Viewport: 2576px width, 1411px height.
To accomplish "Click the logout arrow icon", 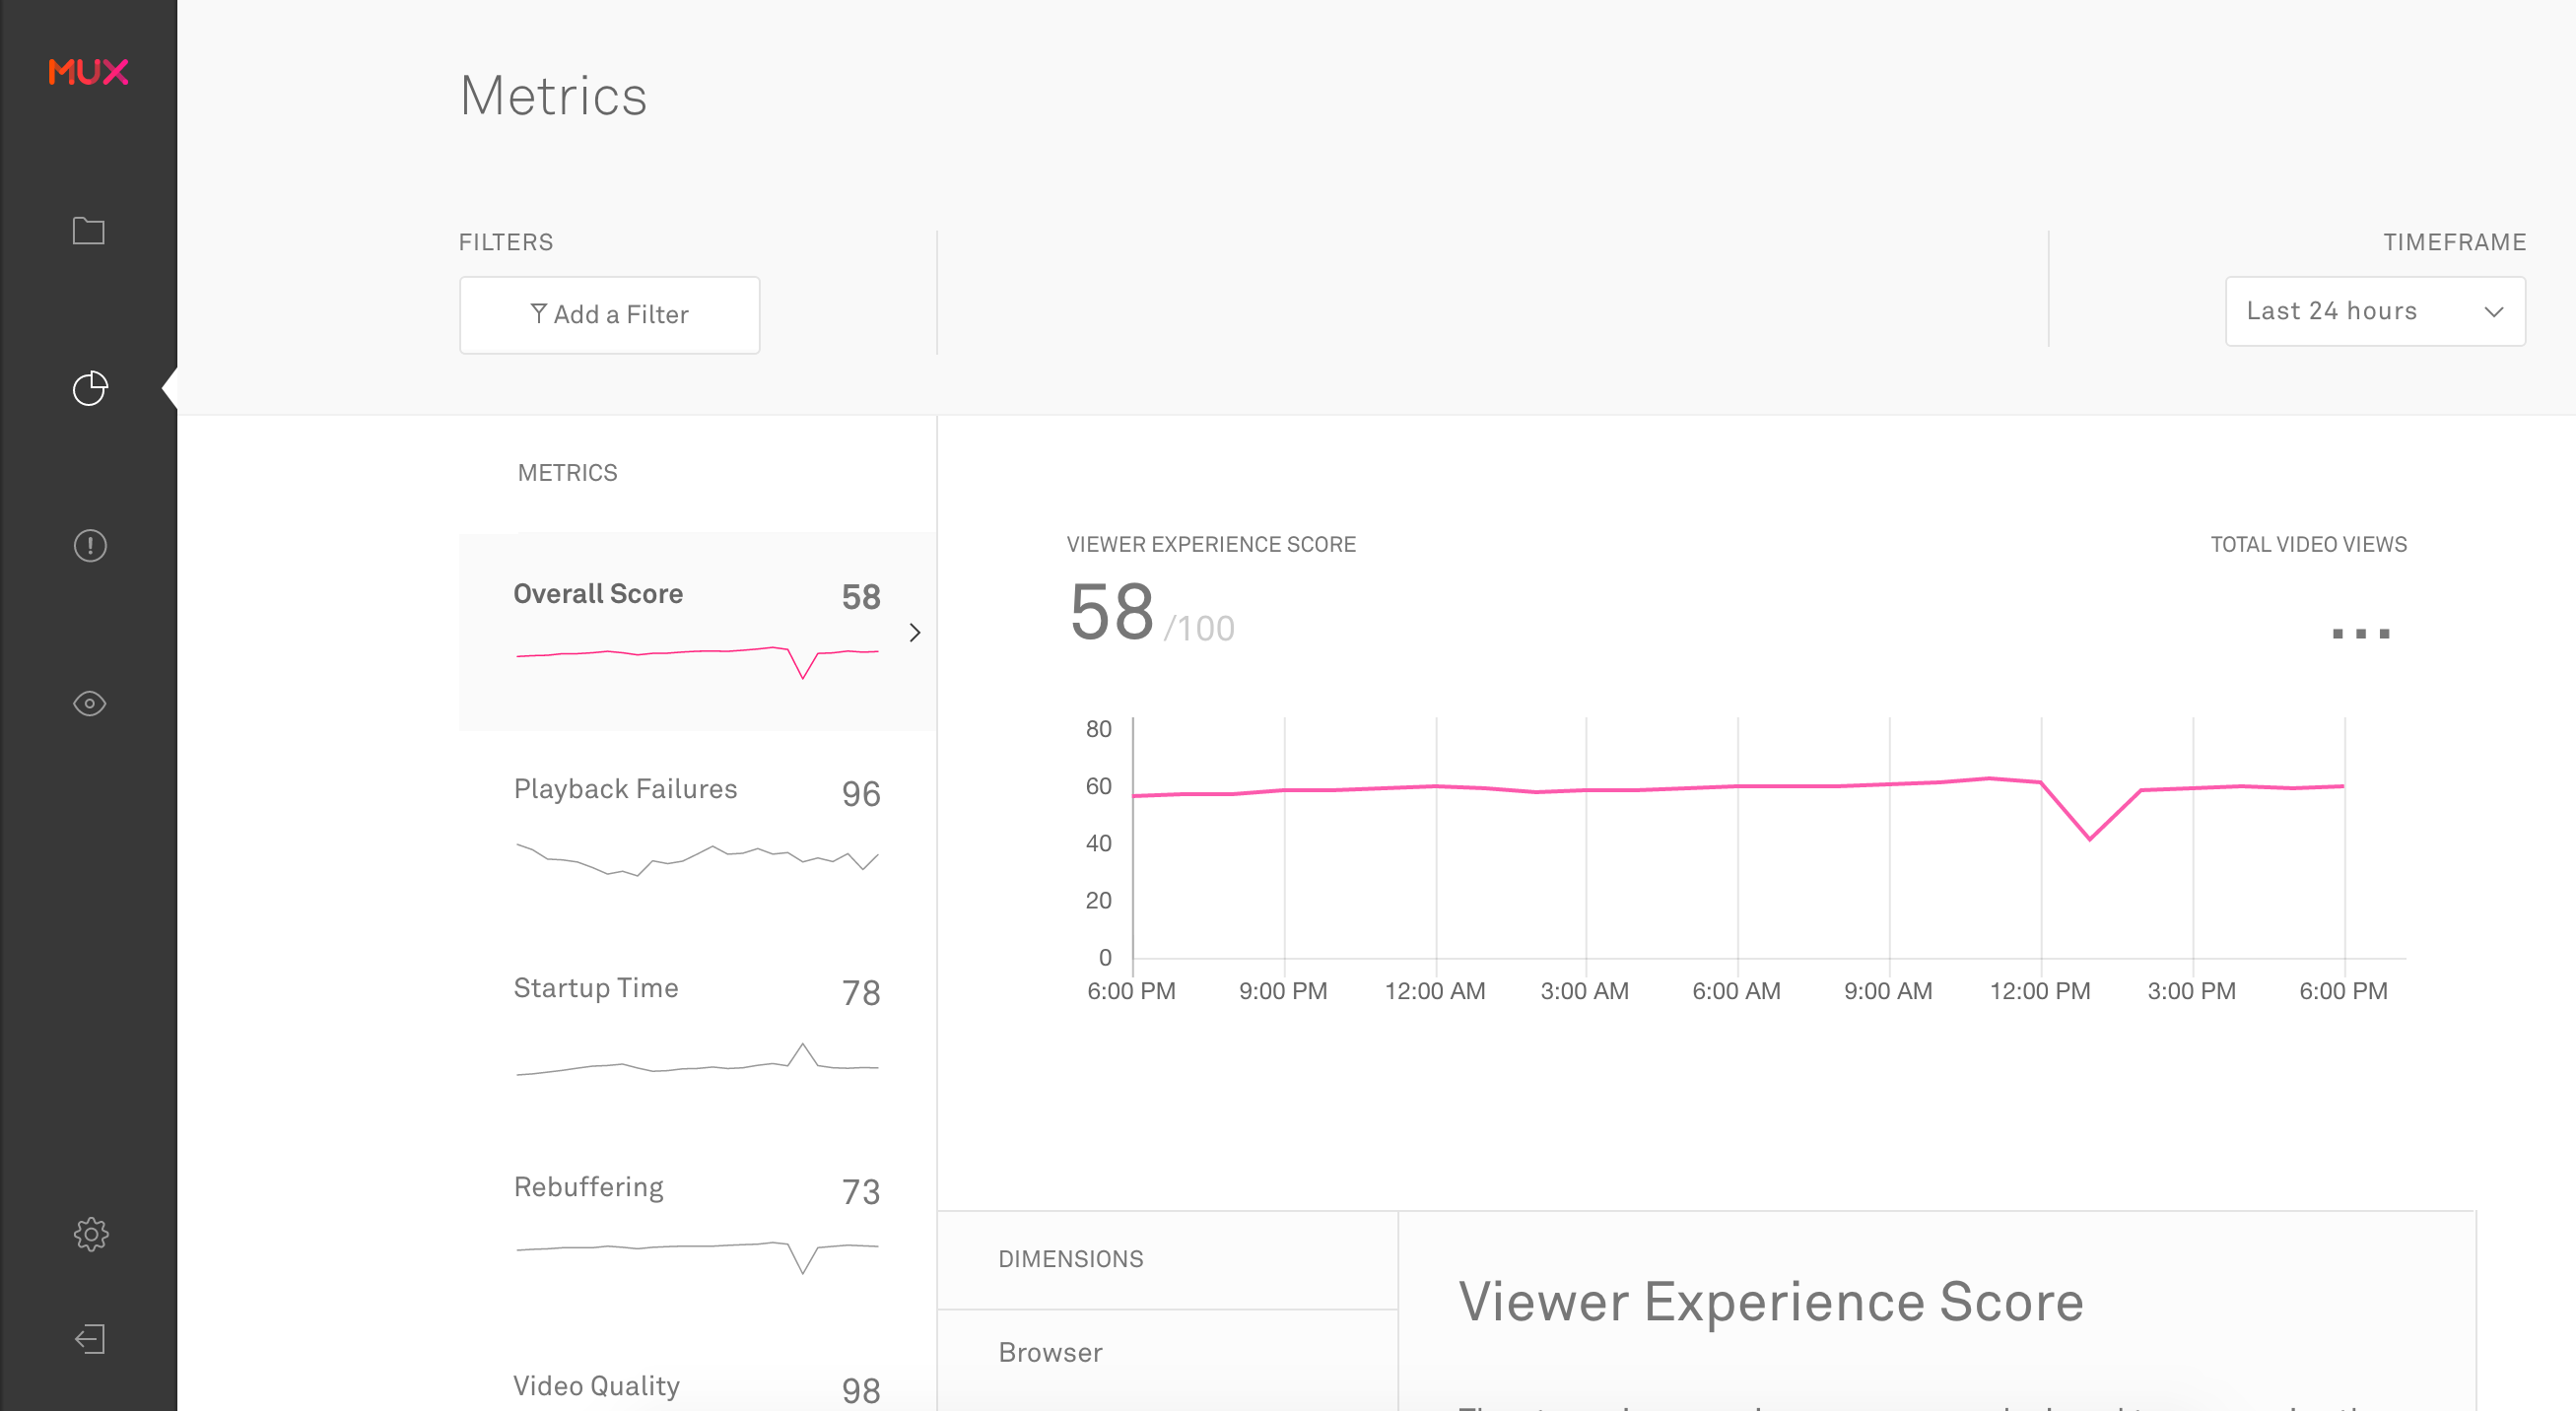I will pyautogui.click(x=90, y=1339).
